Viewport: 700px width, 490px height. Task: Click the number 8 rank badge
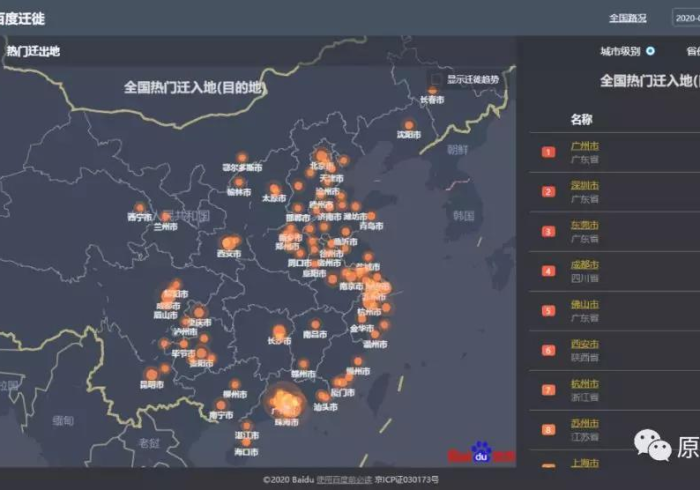pos(549,430)
